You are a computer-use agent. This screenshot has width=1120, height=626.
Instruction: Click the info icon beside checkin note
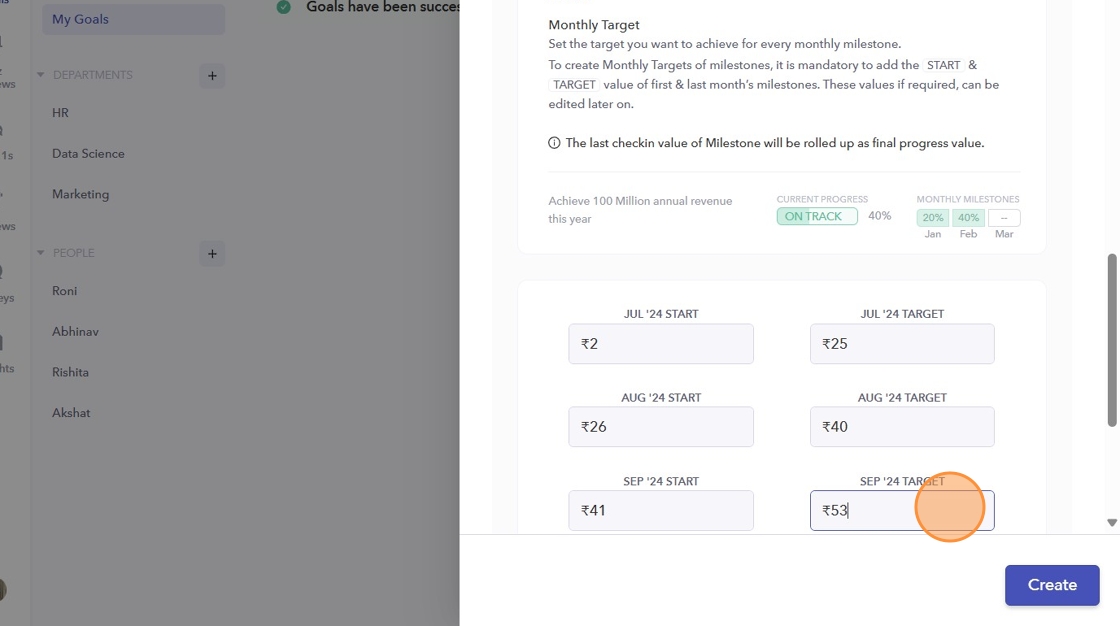click(x=554, y=143)
